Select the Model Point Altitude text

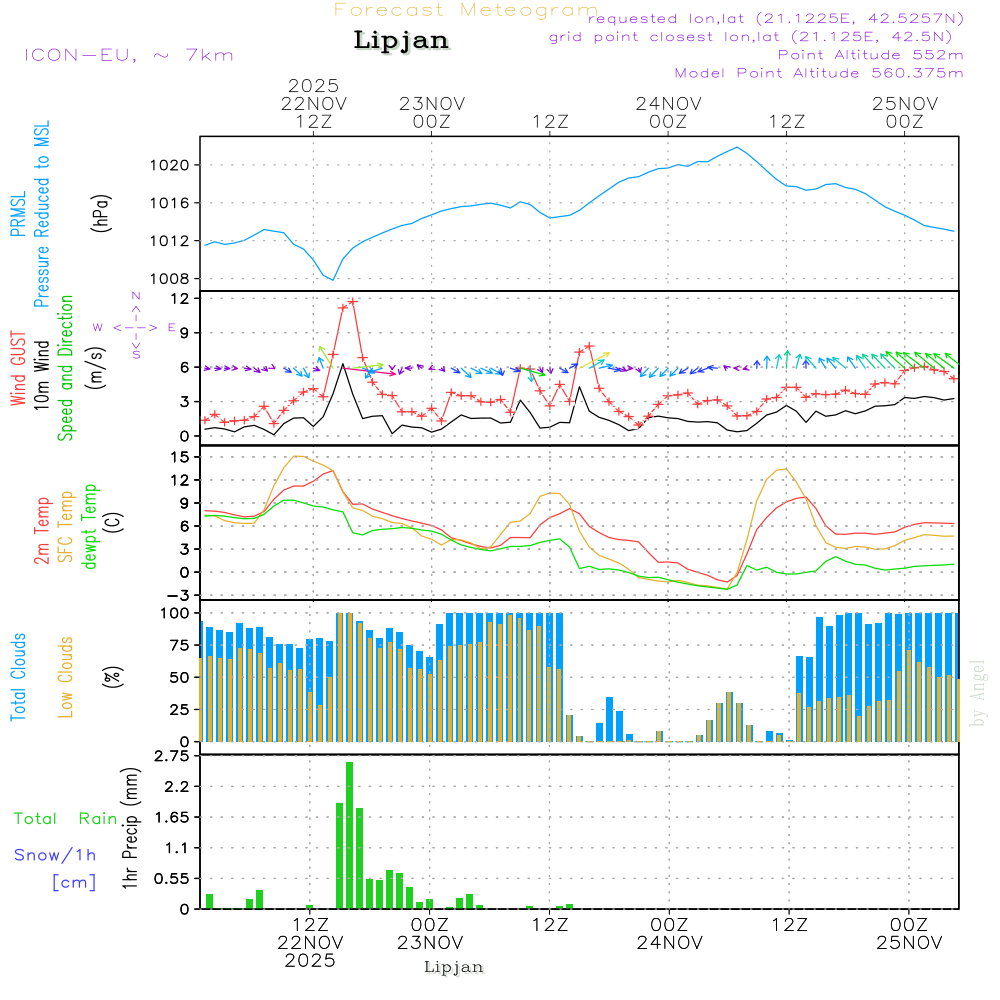coord(818,73)
